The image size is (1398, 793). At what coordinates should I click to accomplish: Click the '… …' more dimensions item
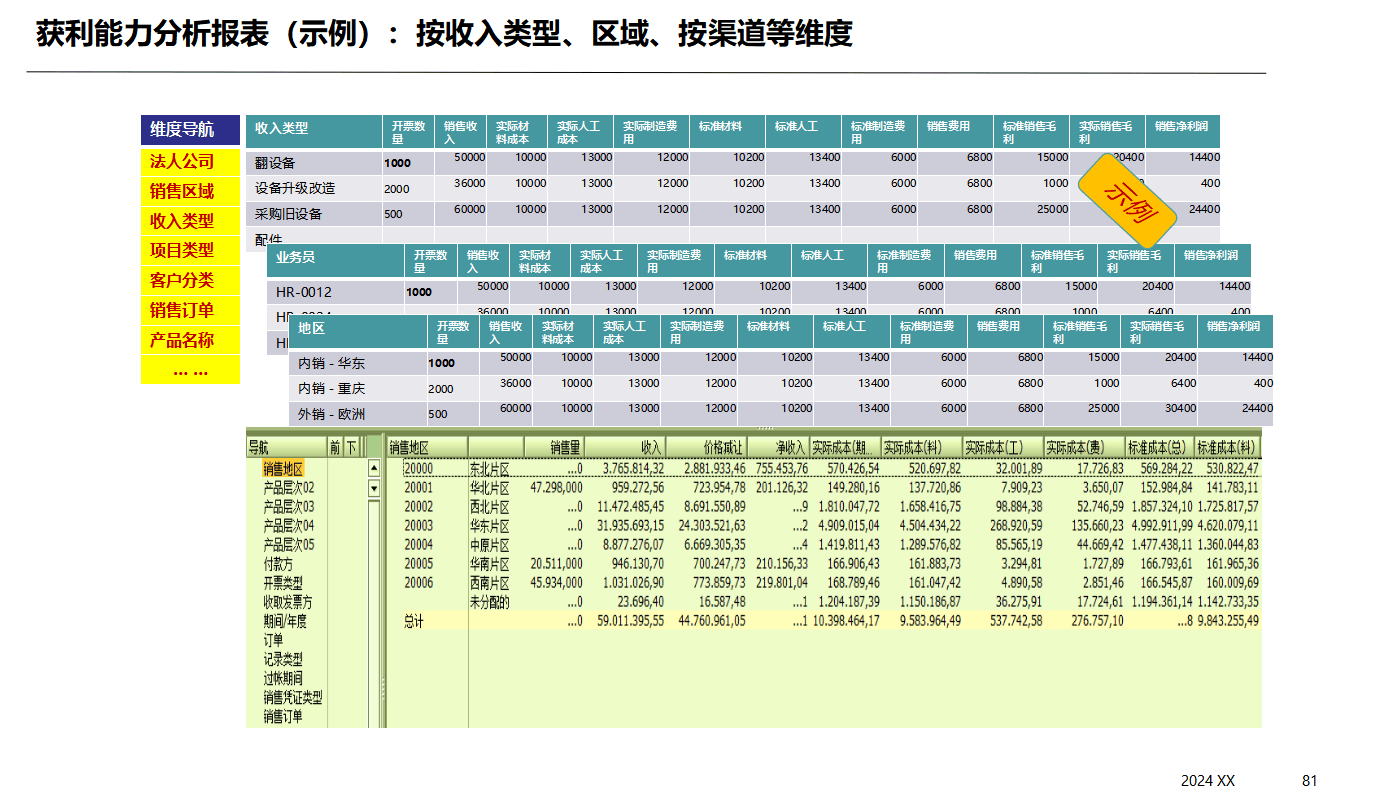(191, 369)
